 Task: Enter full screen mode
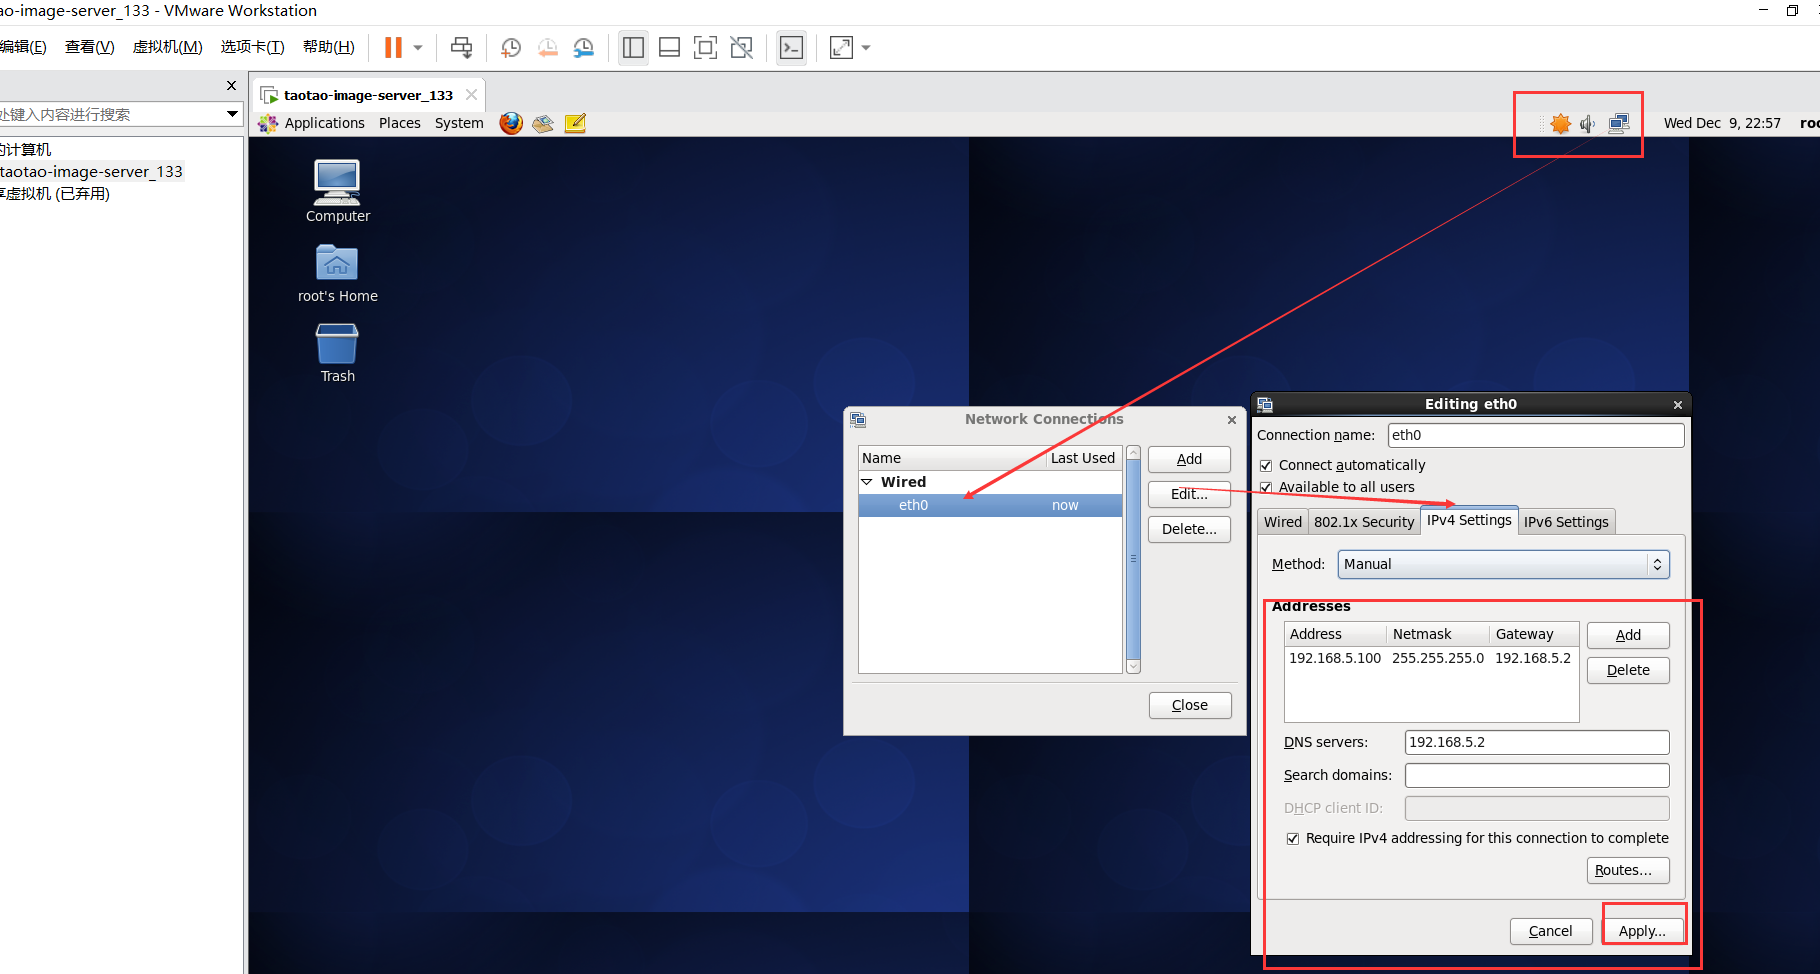point(841,47)
